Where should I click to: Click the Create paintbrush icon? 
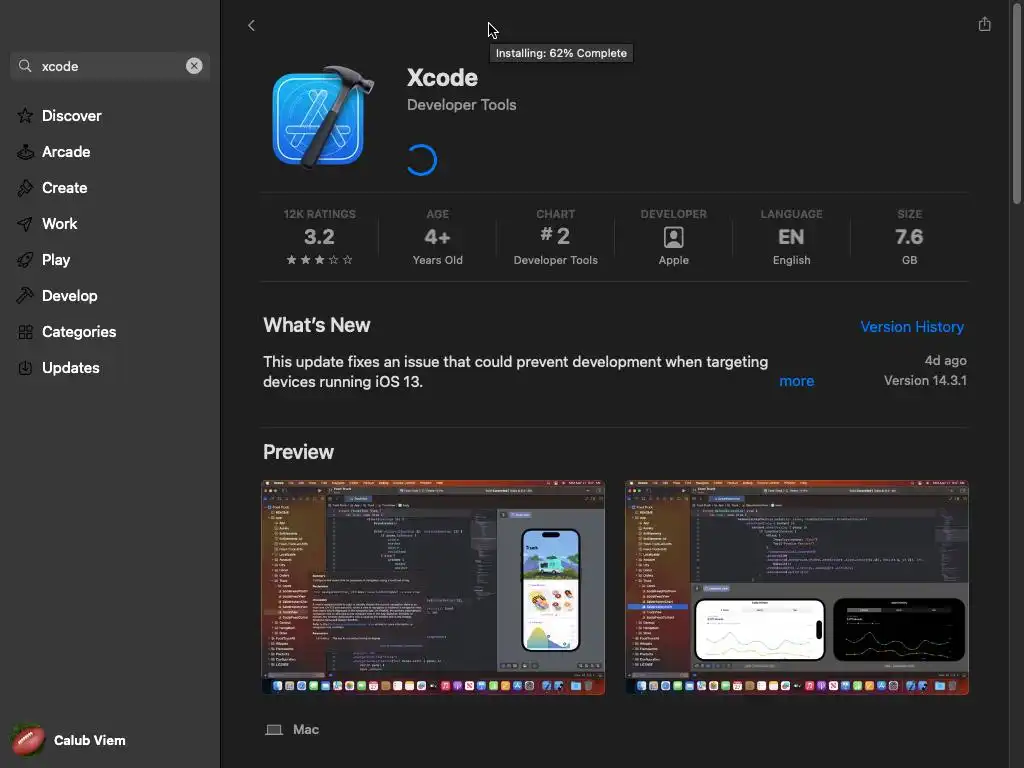pyautogui.click(x=25, y=187)
